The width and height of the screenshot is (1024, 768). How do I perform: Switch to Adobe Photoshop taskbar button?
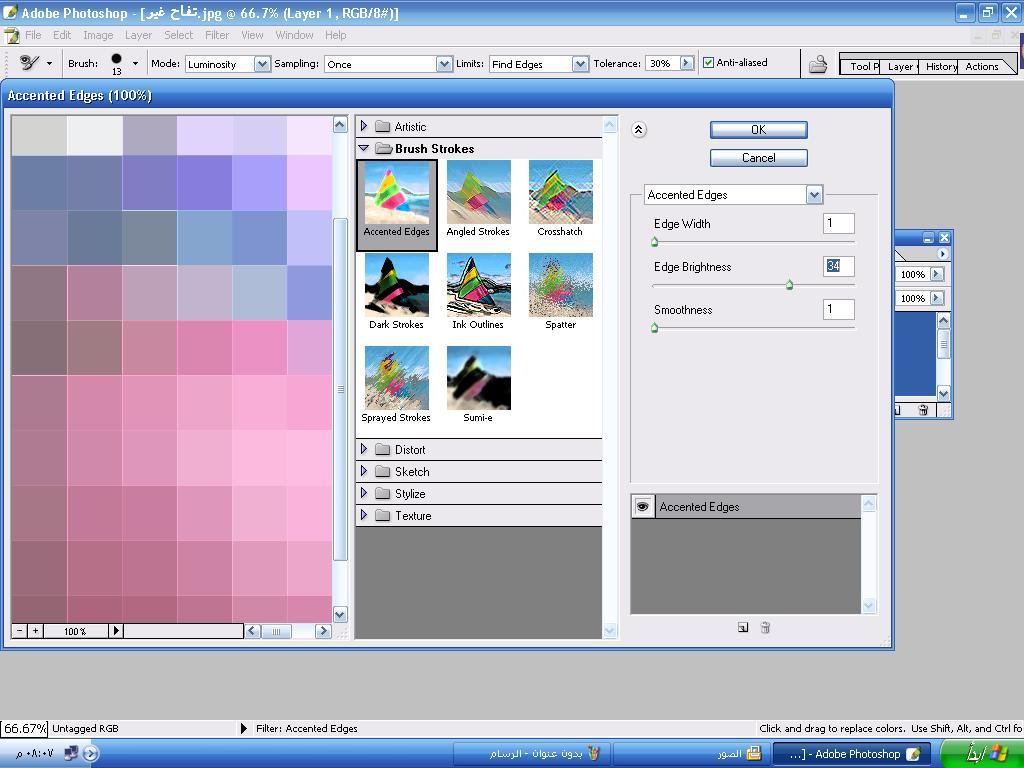pos(852,754)
